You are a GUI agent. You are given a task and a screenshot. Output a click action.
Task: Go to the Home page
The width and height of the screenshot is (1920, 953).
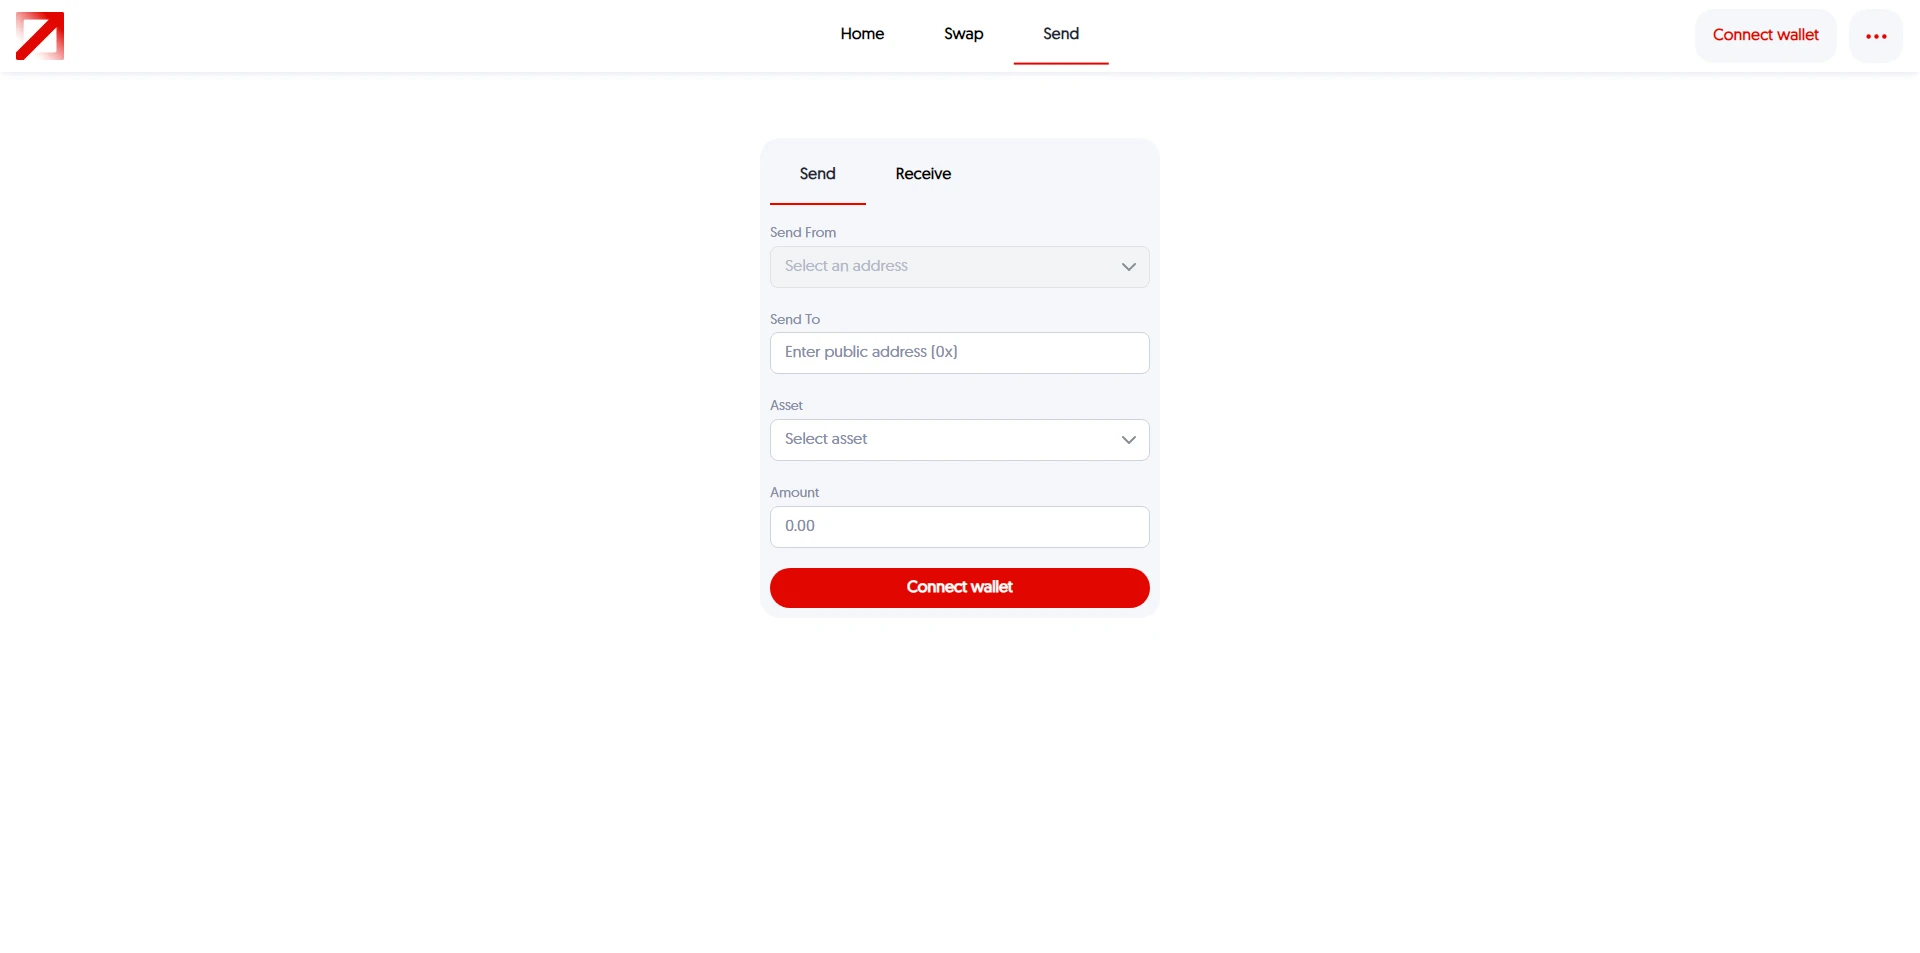pyautogui.click(x=862, y=34)
